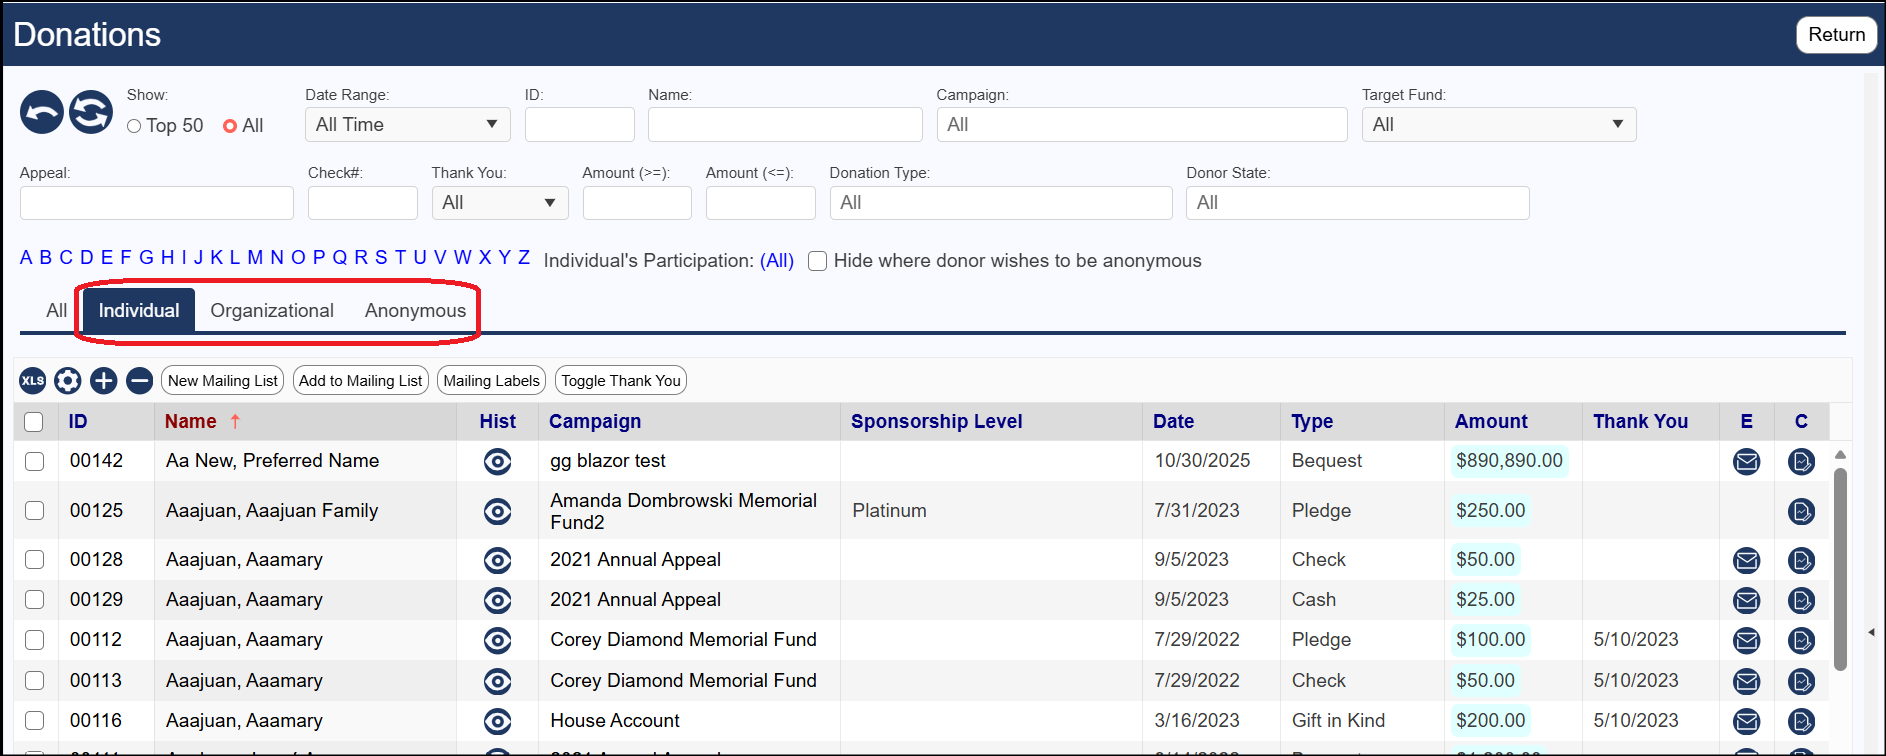
Task: Tick the checkbox for donation 00128
Action: pos(34,560)
